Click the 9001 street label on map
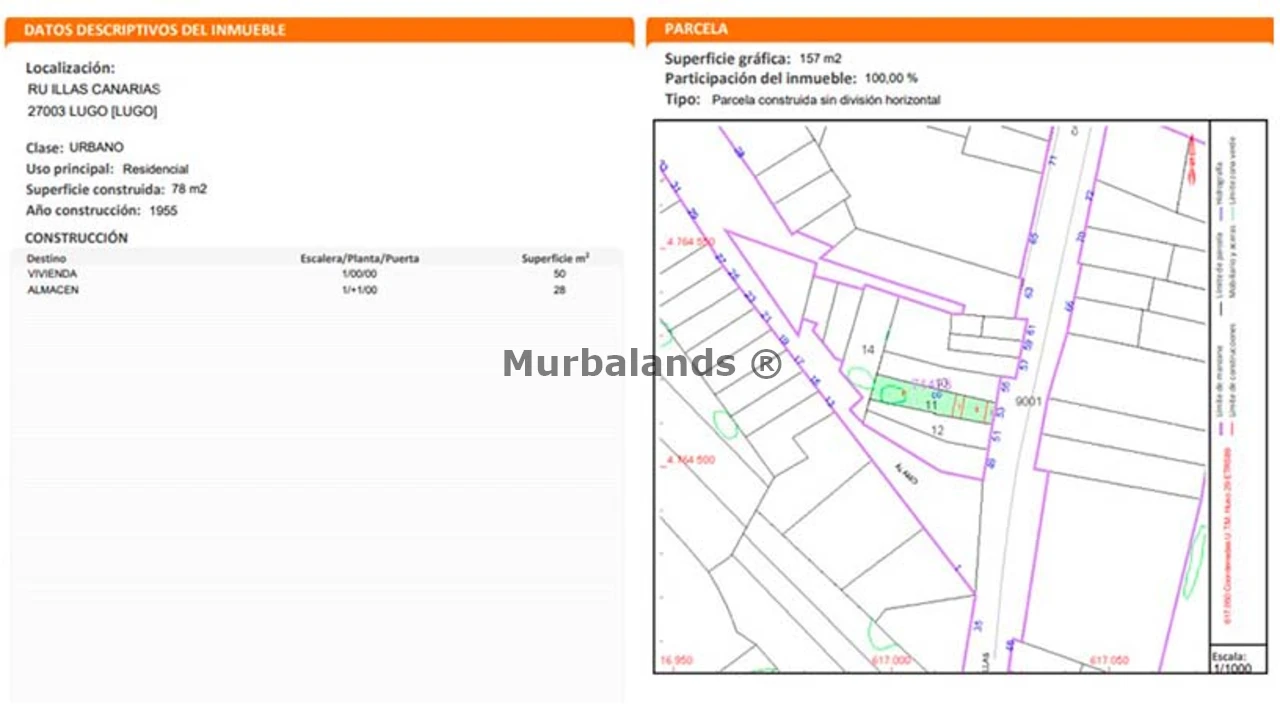 [1029, 402]
